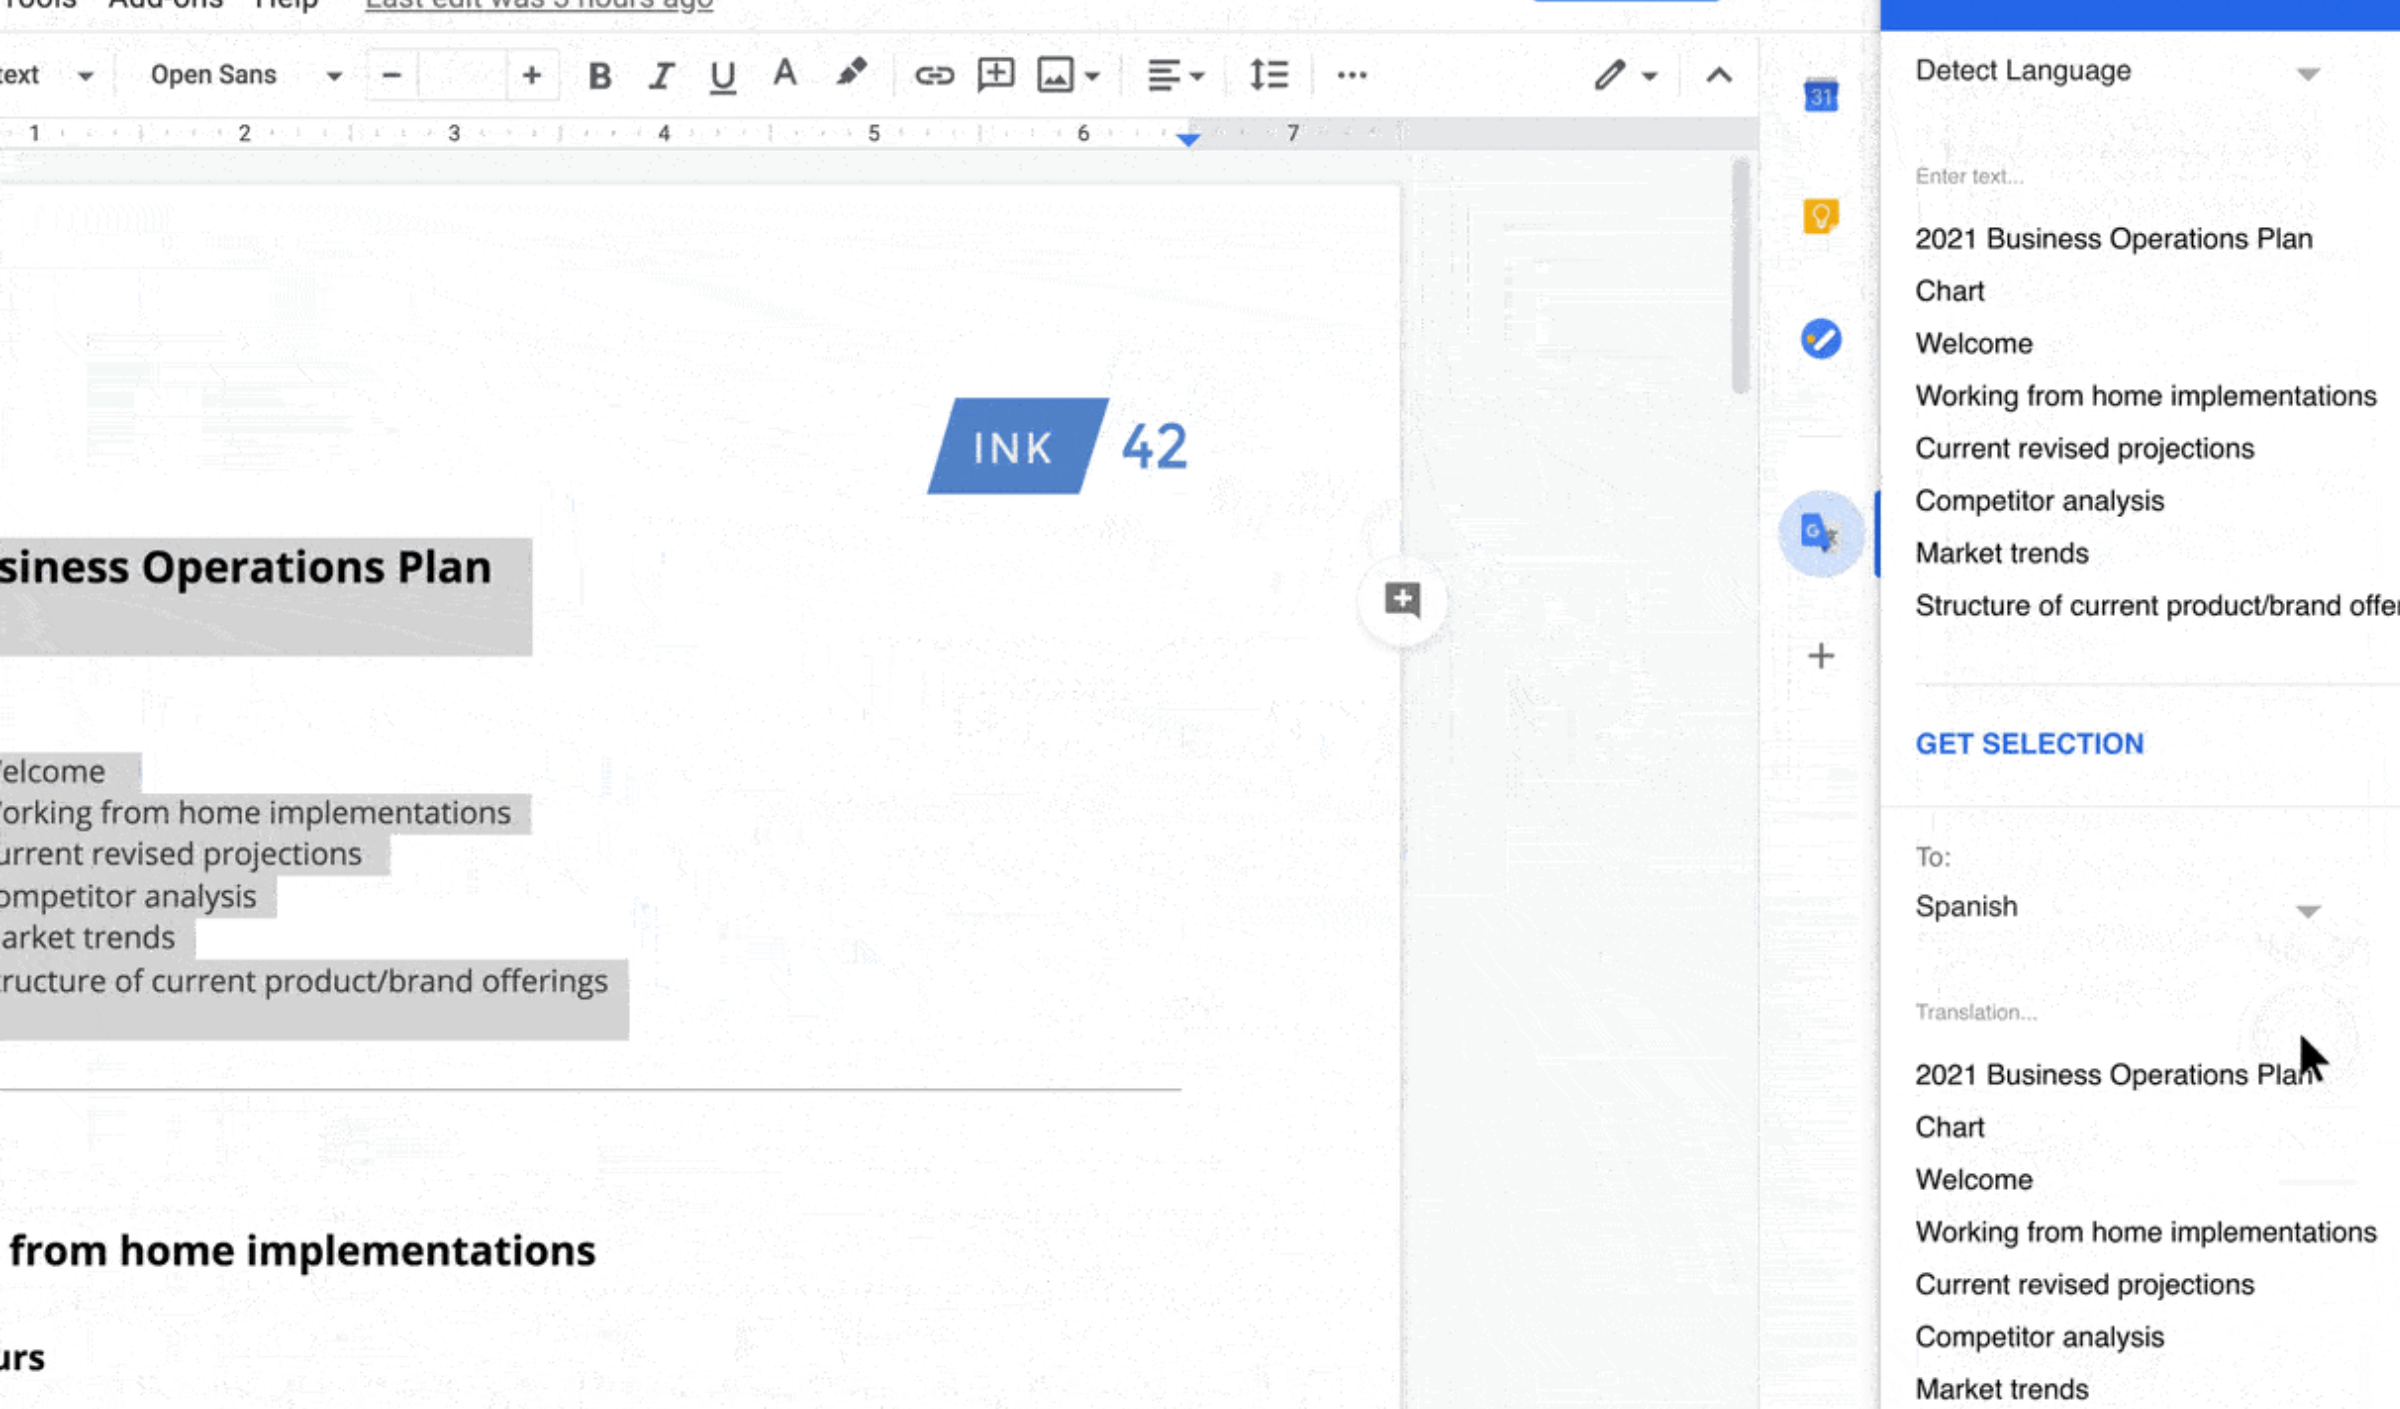
Task: Toggle underline formatting
Action: tap(722, 74)
